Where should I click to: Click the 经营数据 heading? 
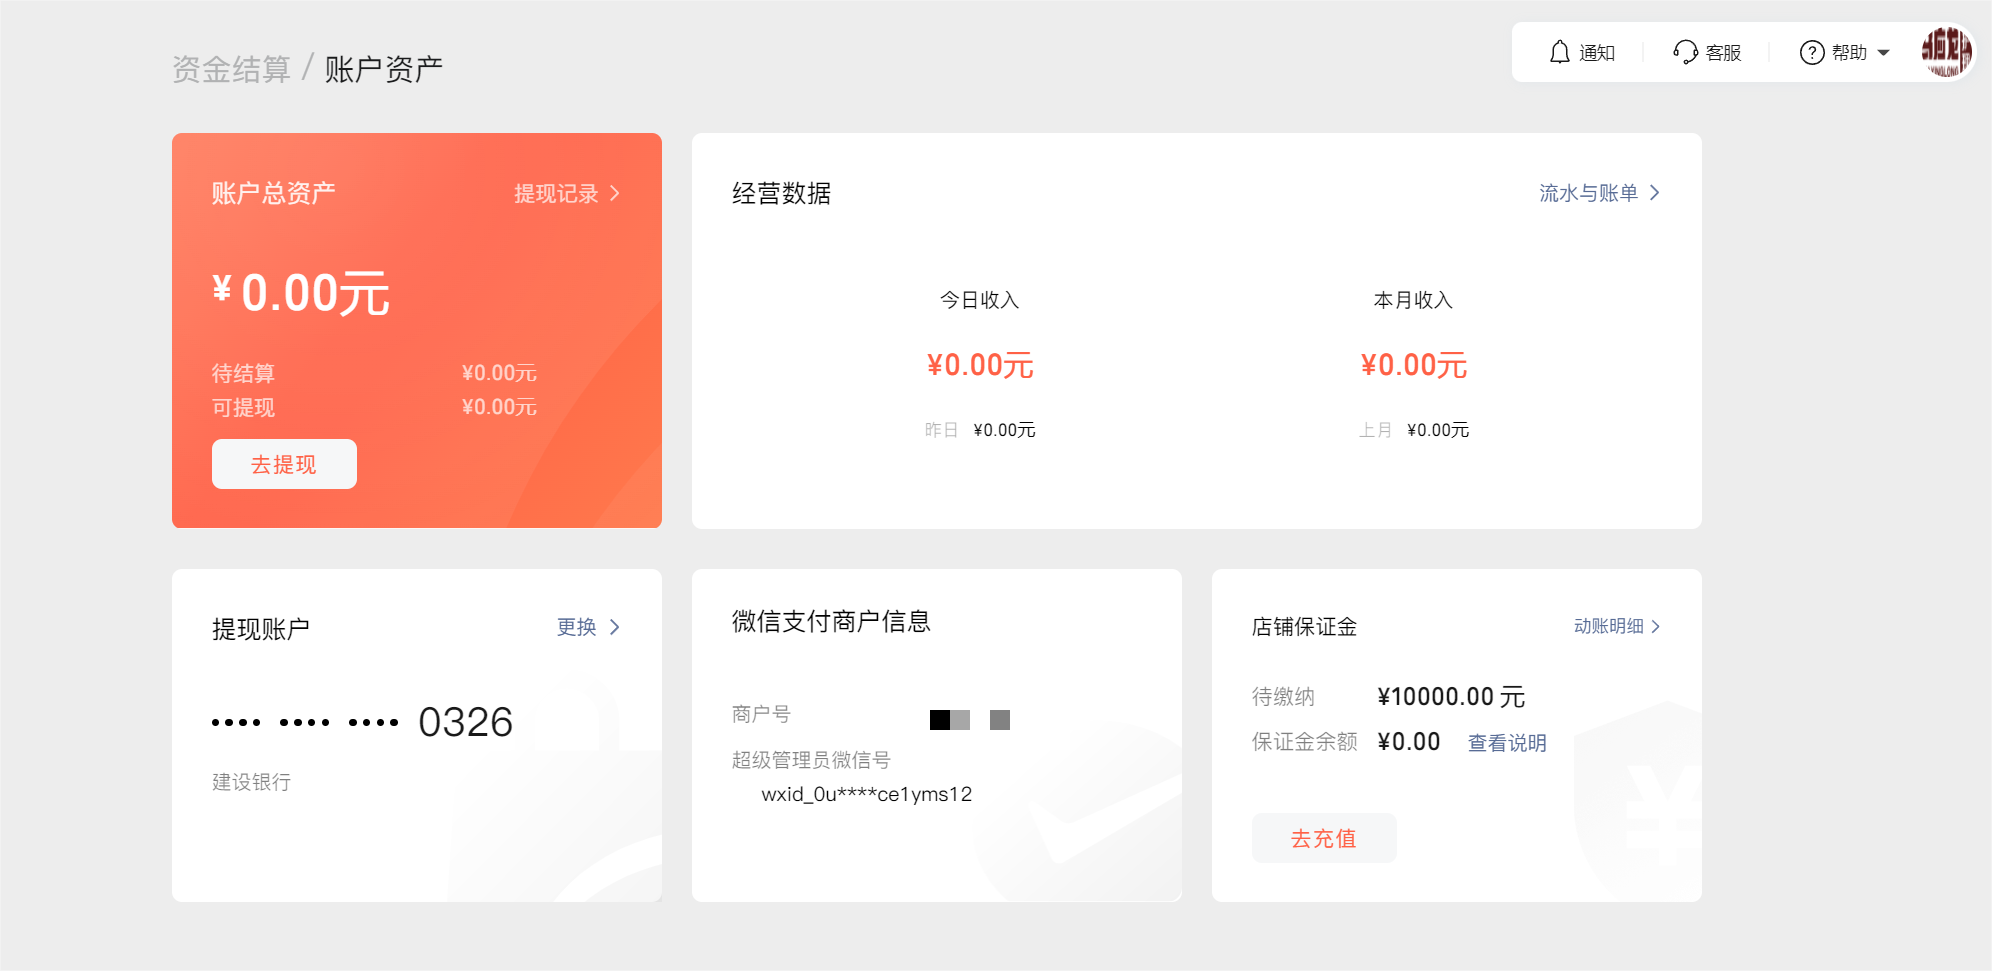781,193
